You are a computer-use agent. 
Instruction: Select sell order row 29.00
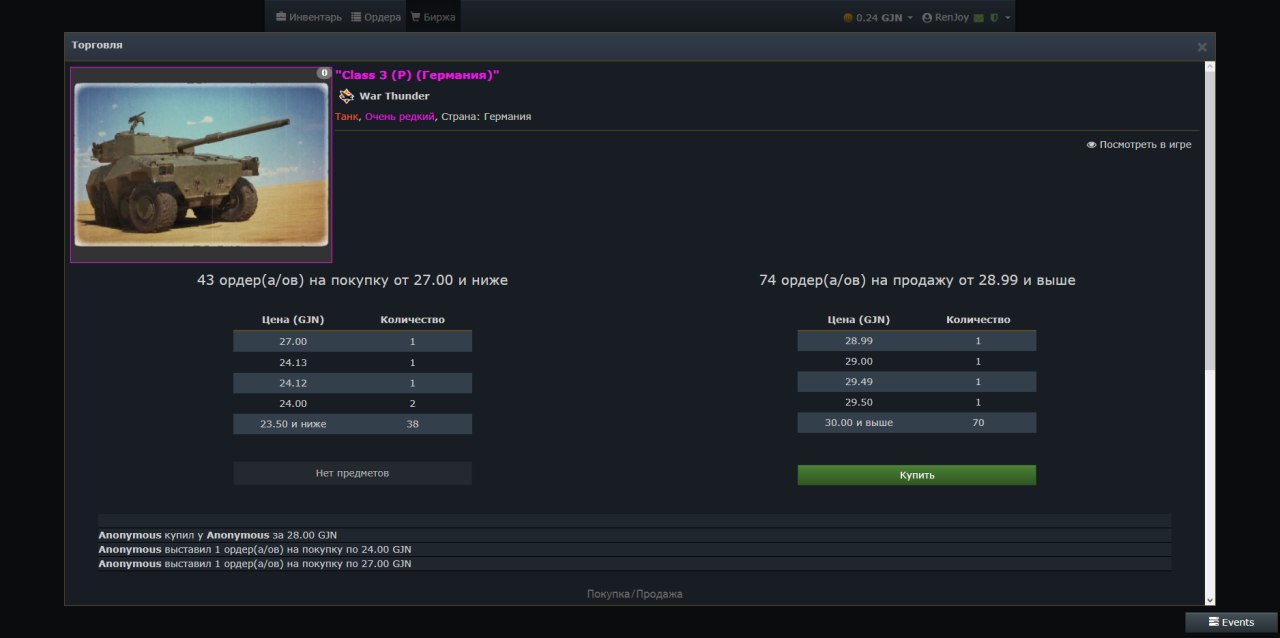click(917, 362)
